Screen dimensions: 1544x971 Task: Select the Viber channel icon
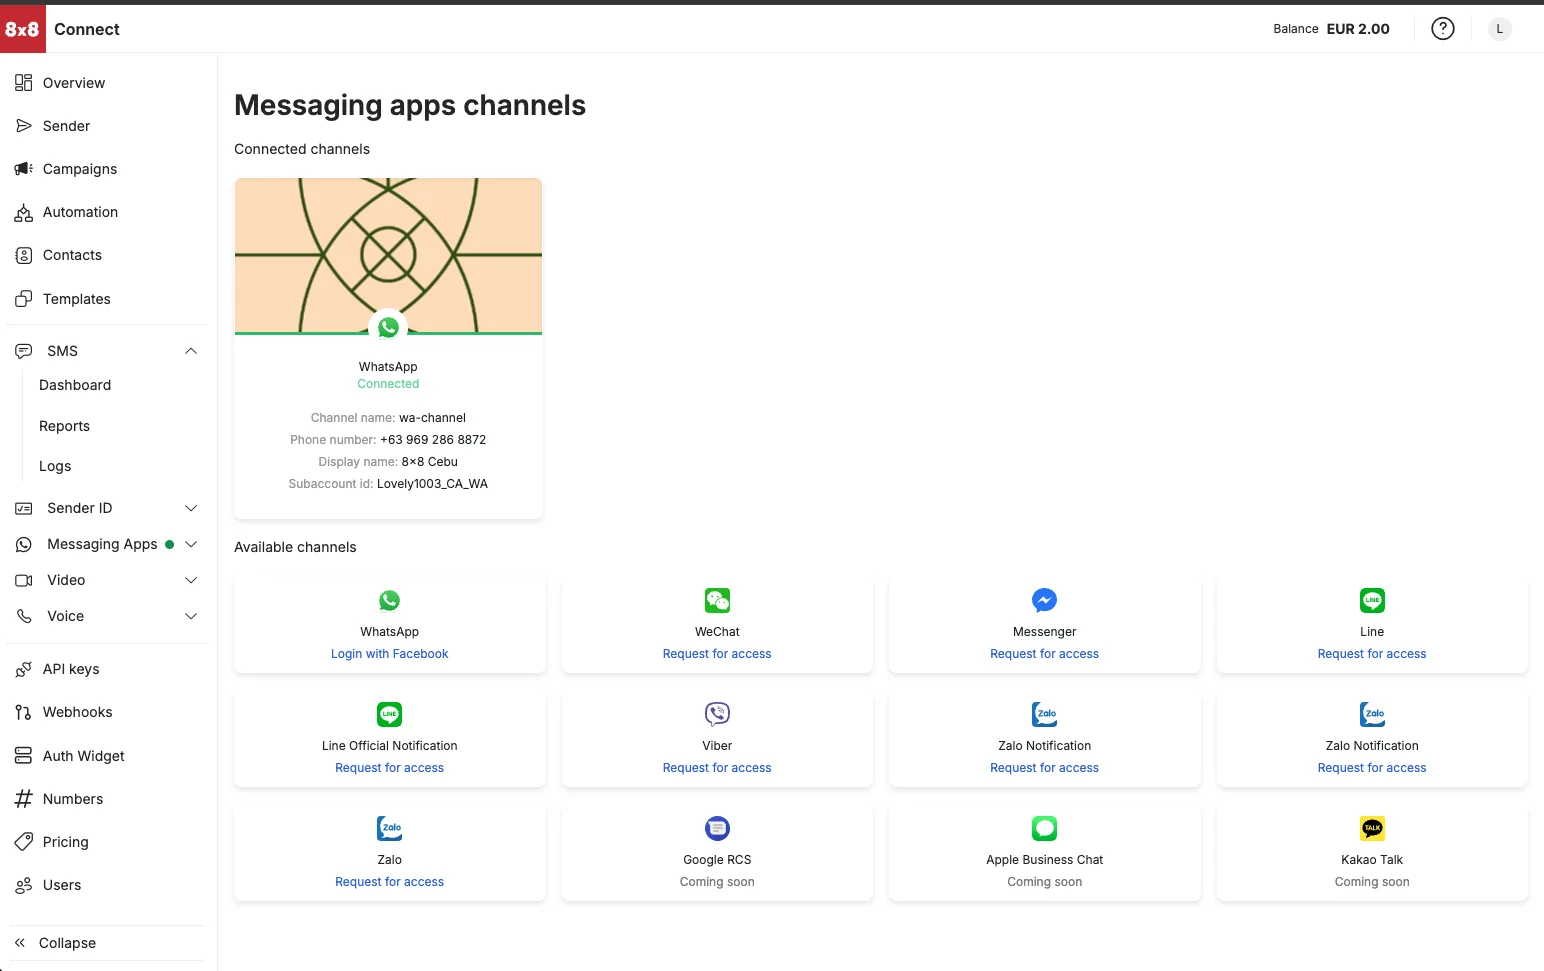716,714
